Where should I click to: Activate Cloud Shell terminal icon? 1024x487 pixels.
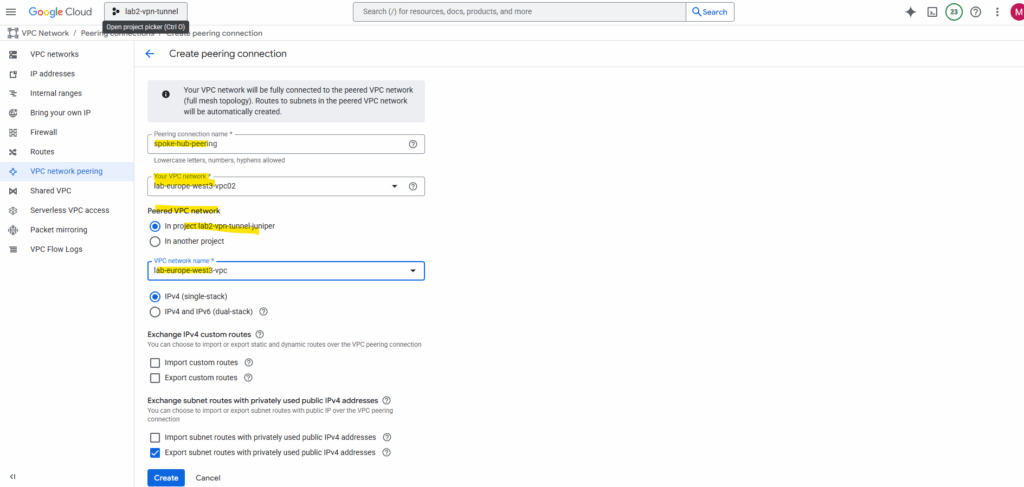click(x=932, y=12)
